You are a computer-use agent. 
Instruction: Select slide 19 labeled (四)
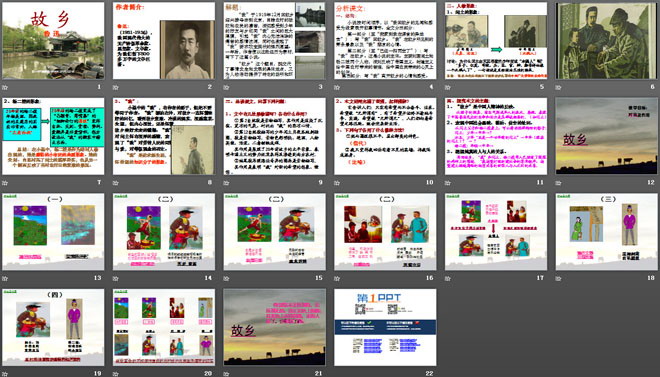53,327
